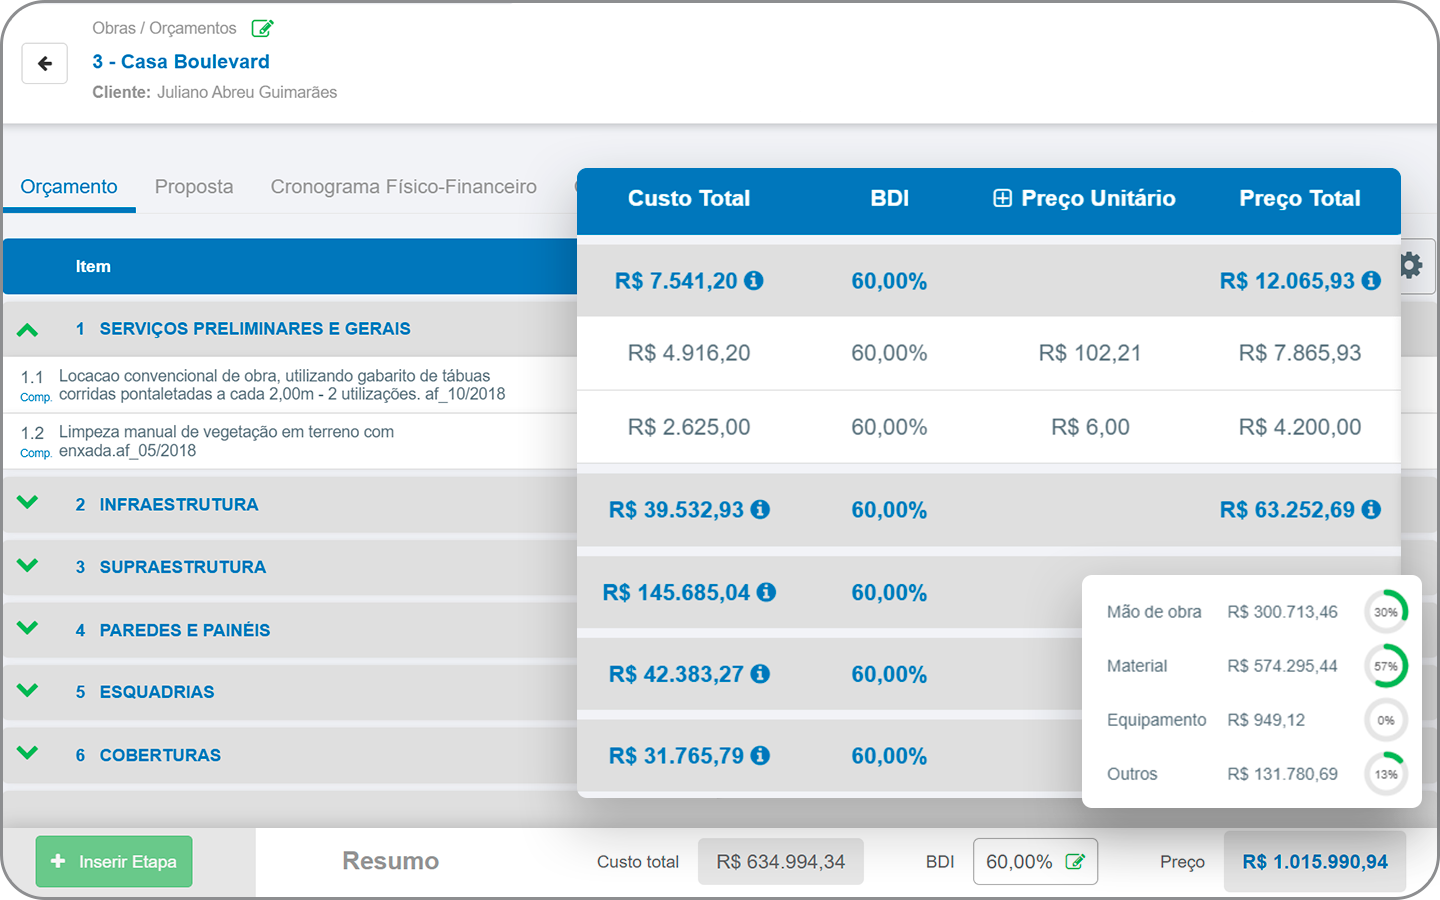The height and width of the screenshot is (900, 1440).
Task: Collapse the Serviços Preliminares e Gerais stage
Action: 28,329
